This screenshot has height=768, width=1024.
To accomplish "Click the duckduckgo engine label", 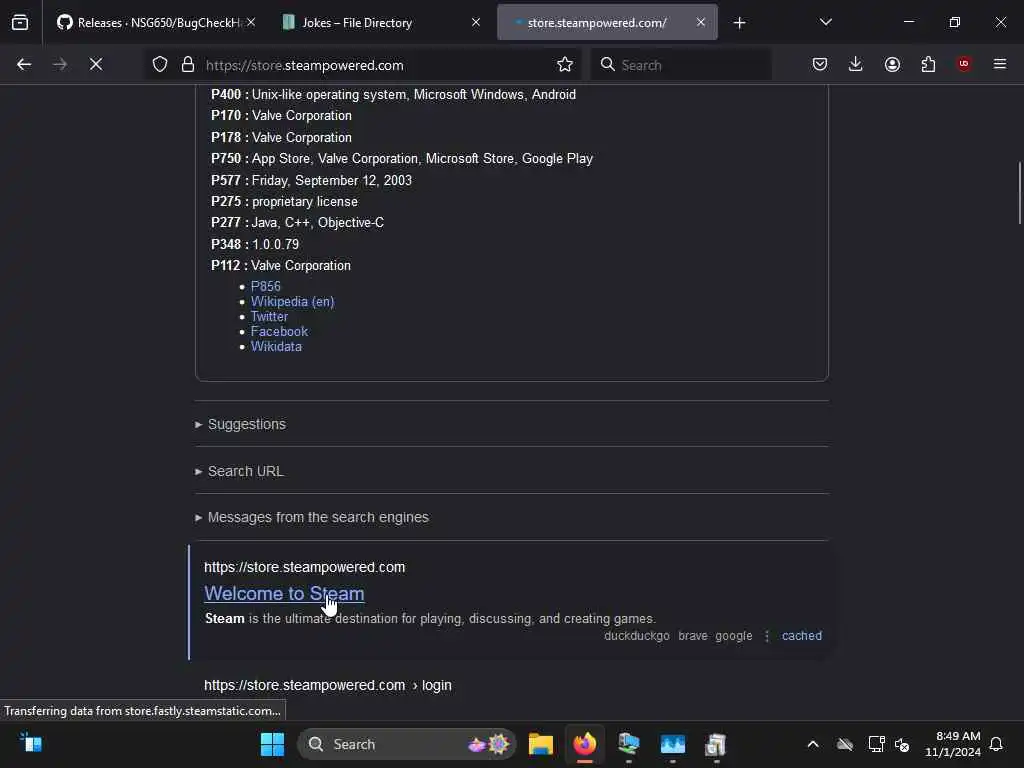I will pyautogui.click(x=637, y=635).
